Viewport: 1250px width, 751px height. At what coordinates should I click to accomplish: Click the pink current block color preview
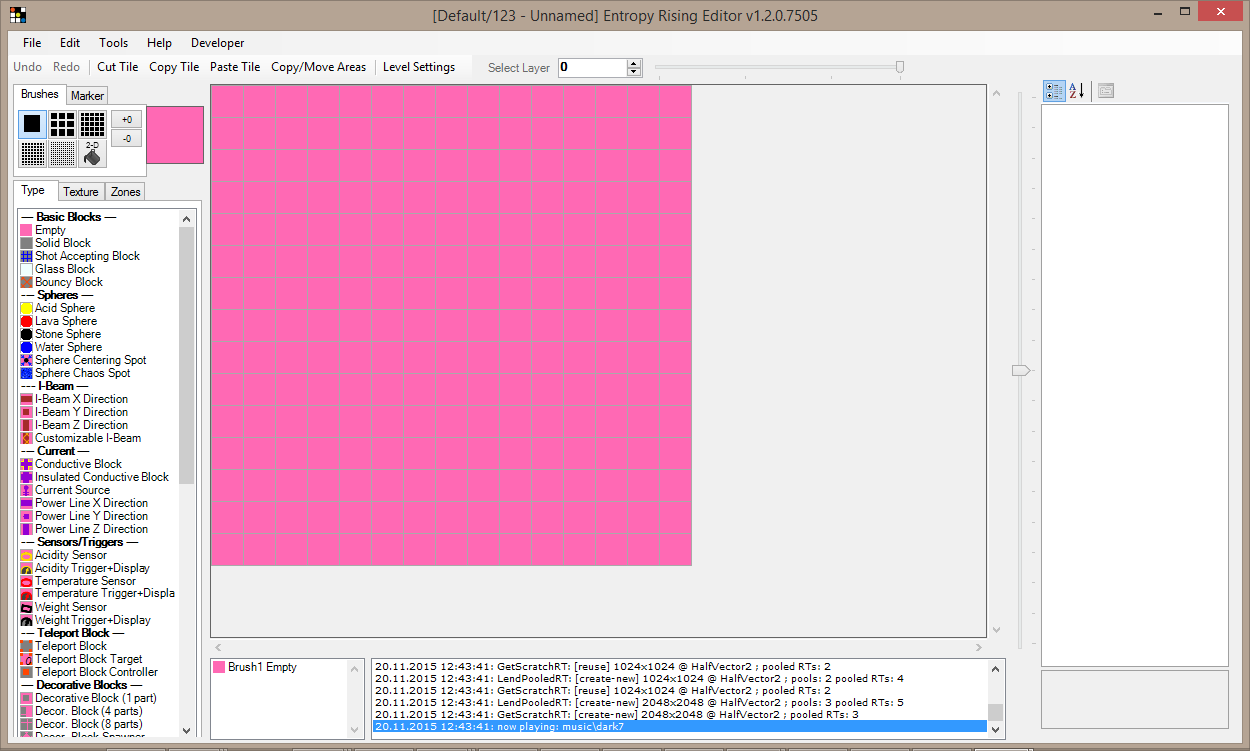tap(175, 135)
